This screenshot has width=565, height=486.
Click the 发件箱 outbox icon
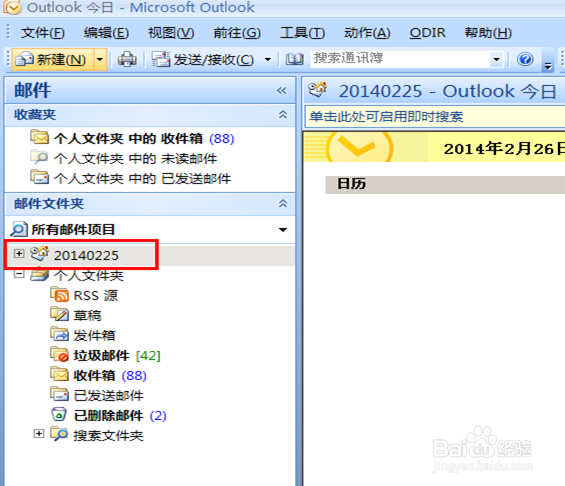(x=59, y=334)
